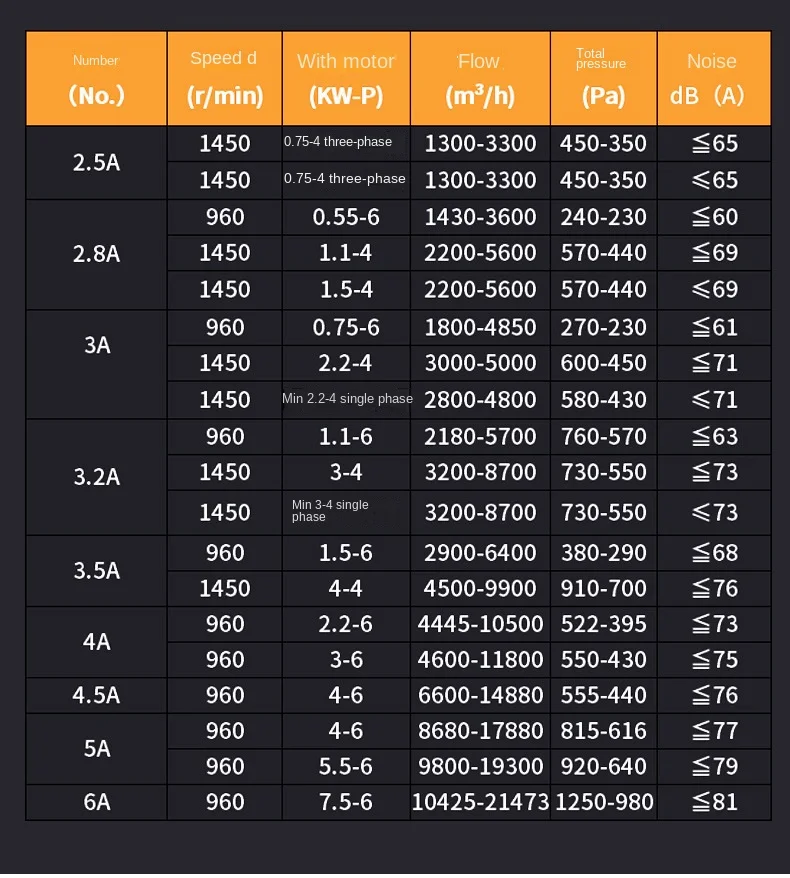Select the noise value ≤81 cell

(x=714, y=802)
